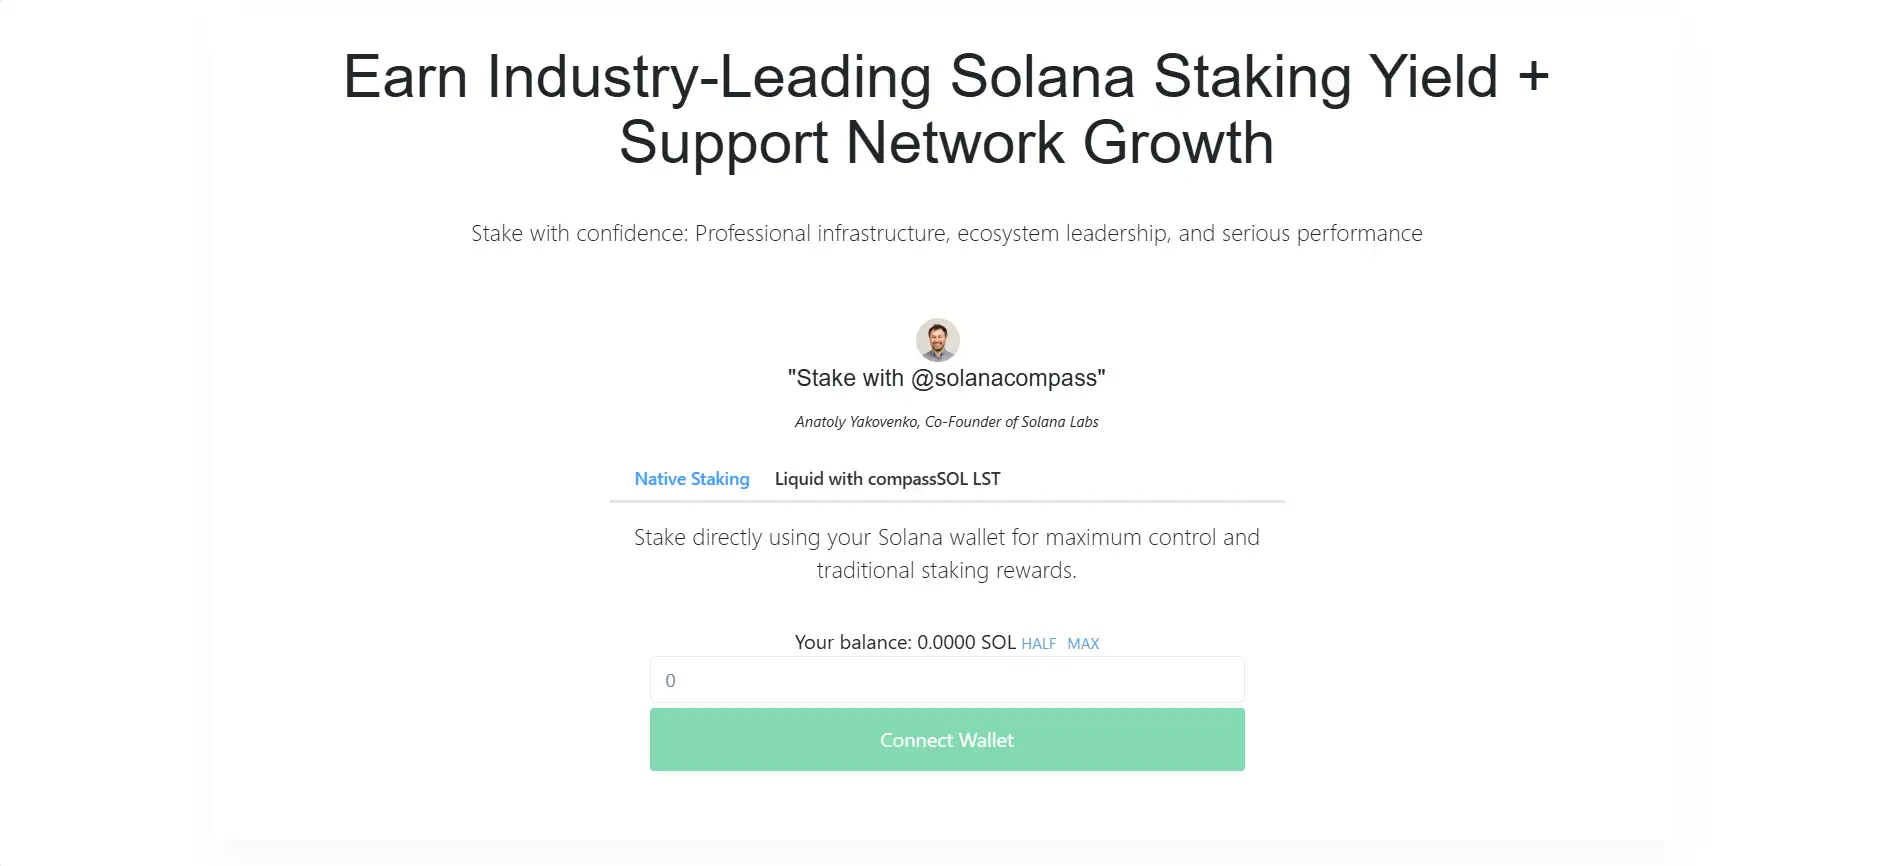Viewport: 1897px width, 866px height.
Task: Click the 0.0000 SOL balance value
Action: (x=965, y=642)
